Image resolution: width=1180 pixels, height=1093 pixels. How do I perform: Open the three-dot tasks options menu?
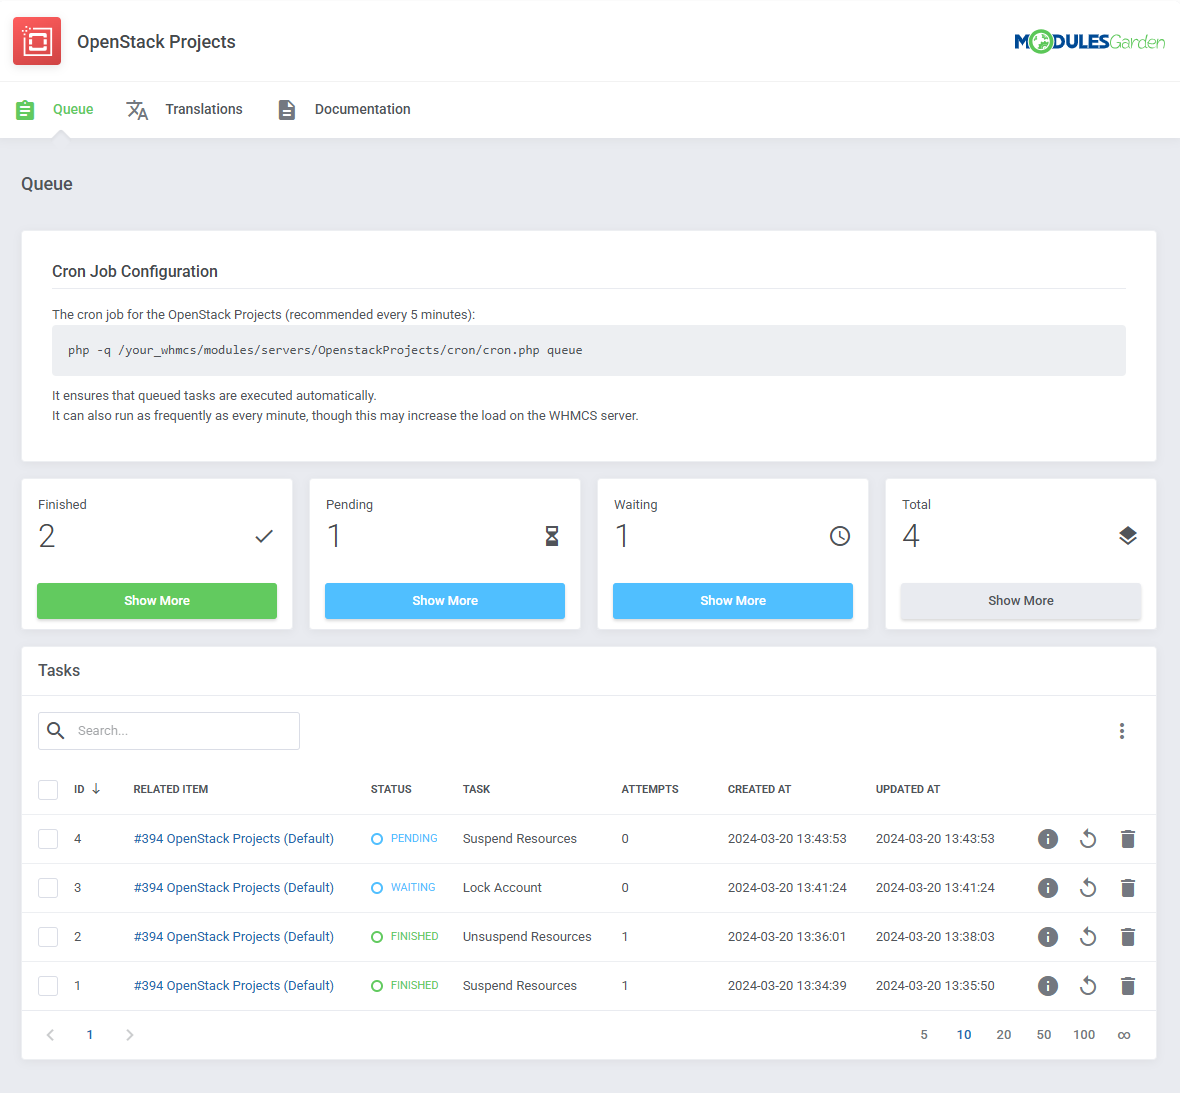1121,731
